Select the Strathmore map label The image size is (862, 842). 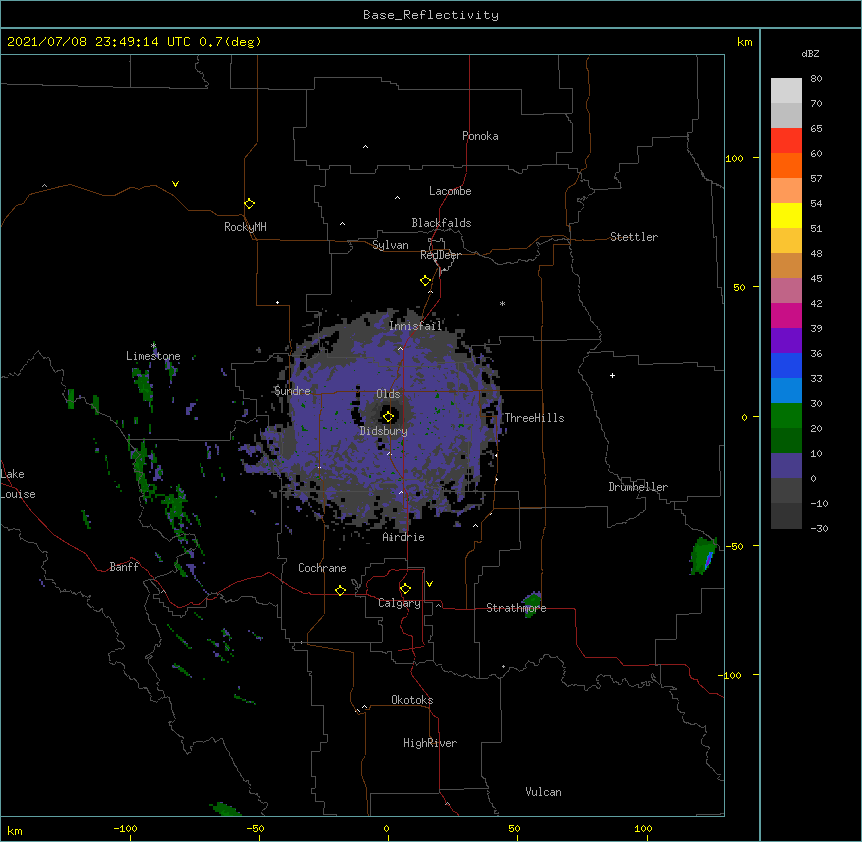click(516, 608)
